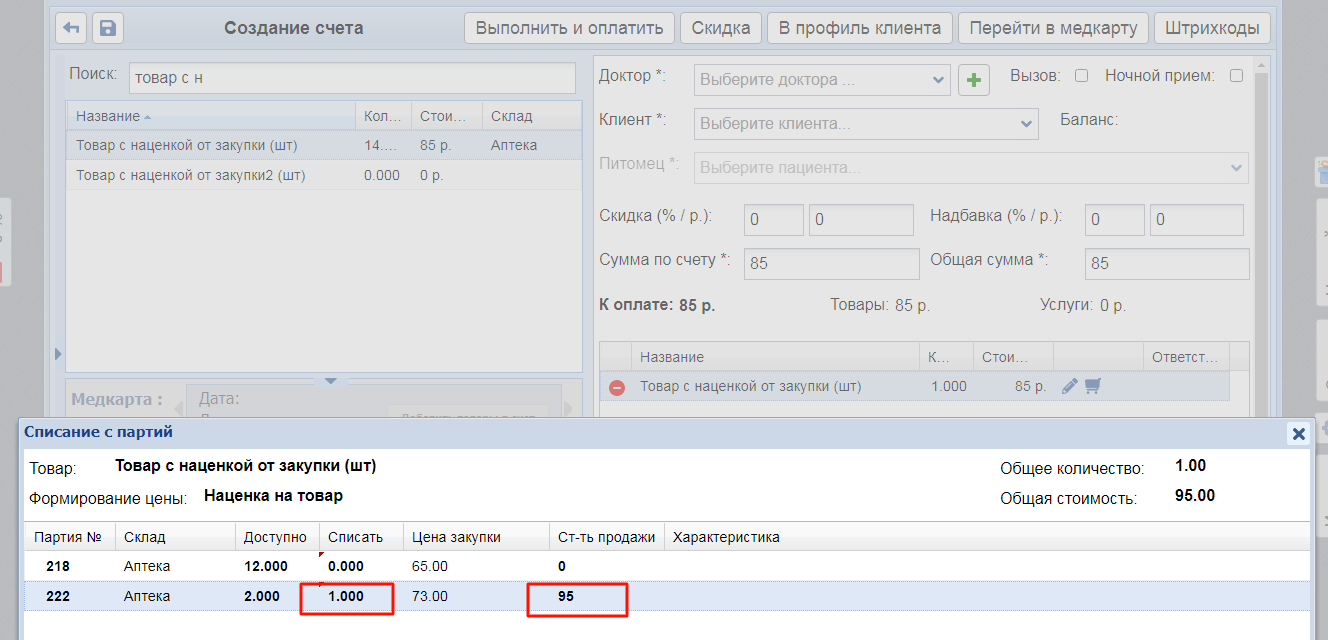Click the save floppy disk icon
Viewport: 1328px width, 640px height.
click(108, 28)
